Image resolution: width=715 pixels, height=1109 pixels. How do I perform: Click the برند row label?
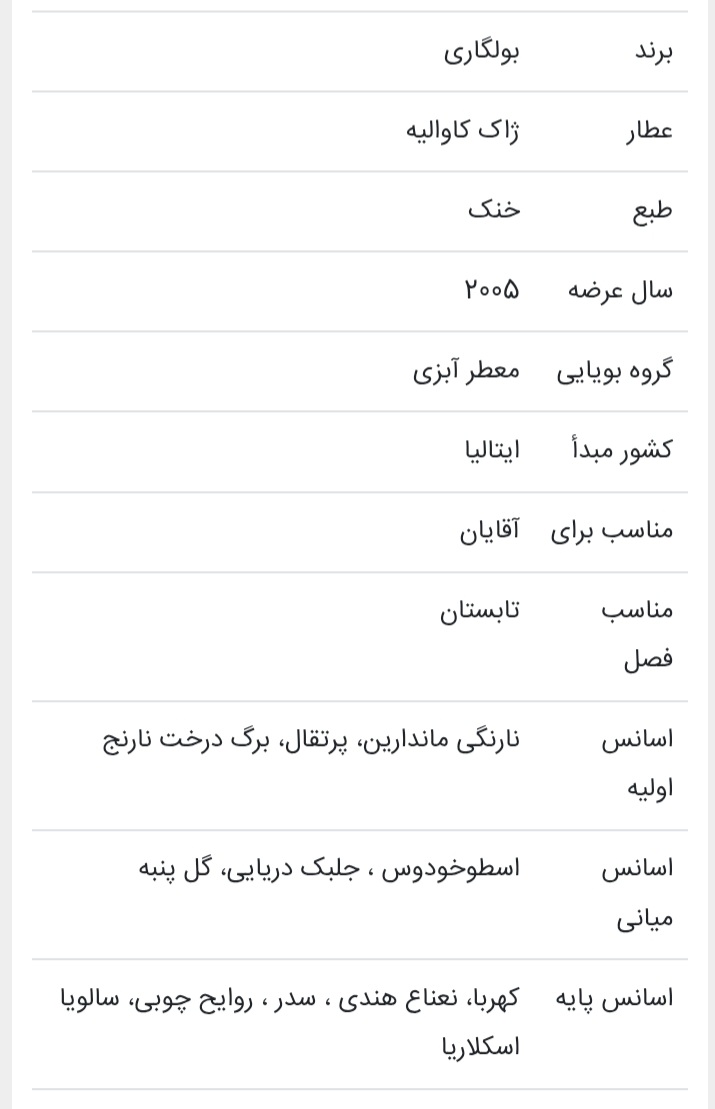(x=653, y=52)
